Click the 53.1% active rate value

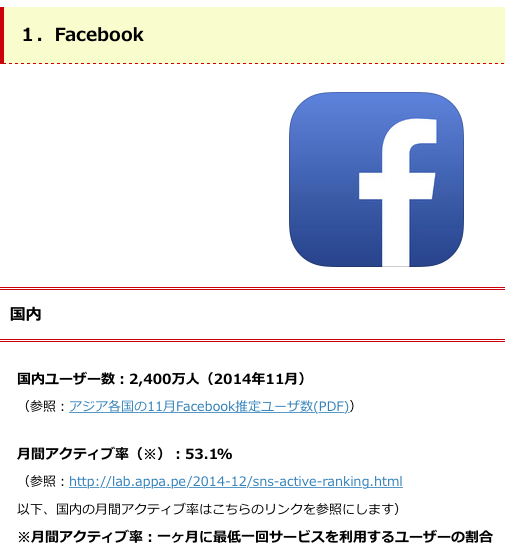[208, 454]
